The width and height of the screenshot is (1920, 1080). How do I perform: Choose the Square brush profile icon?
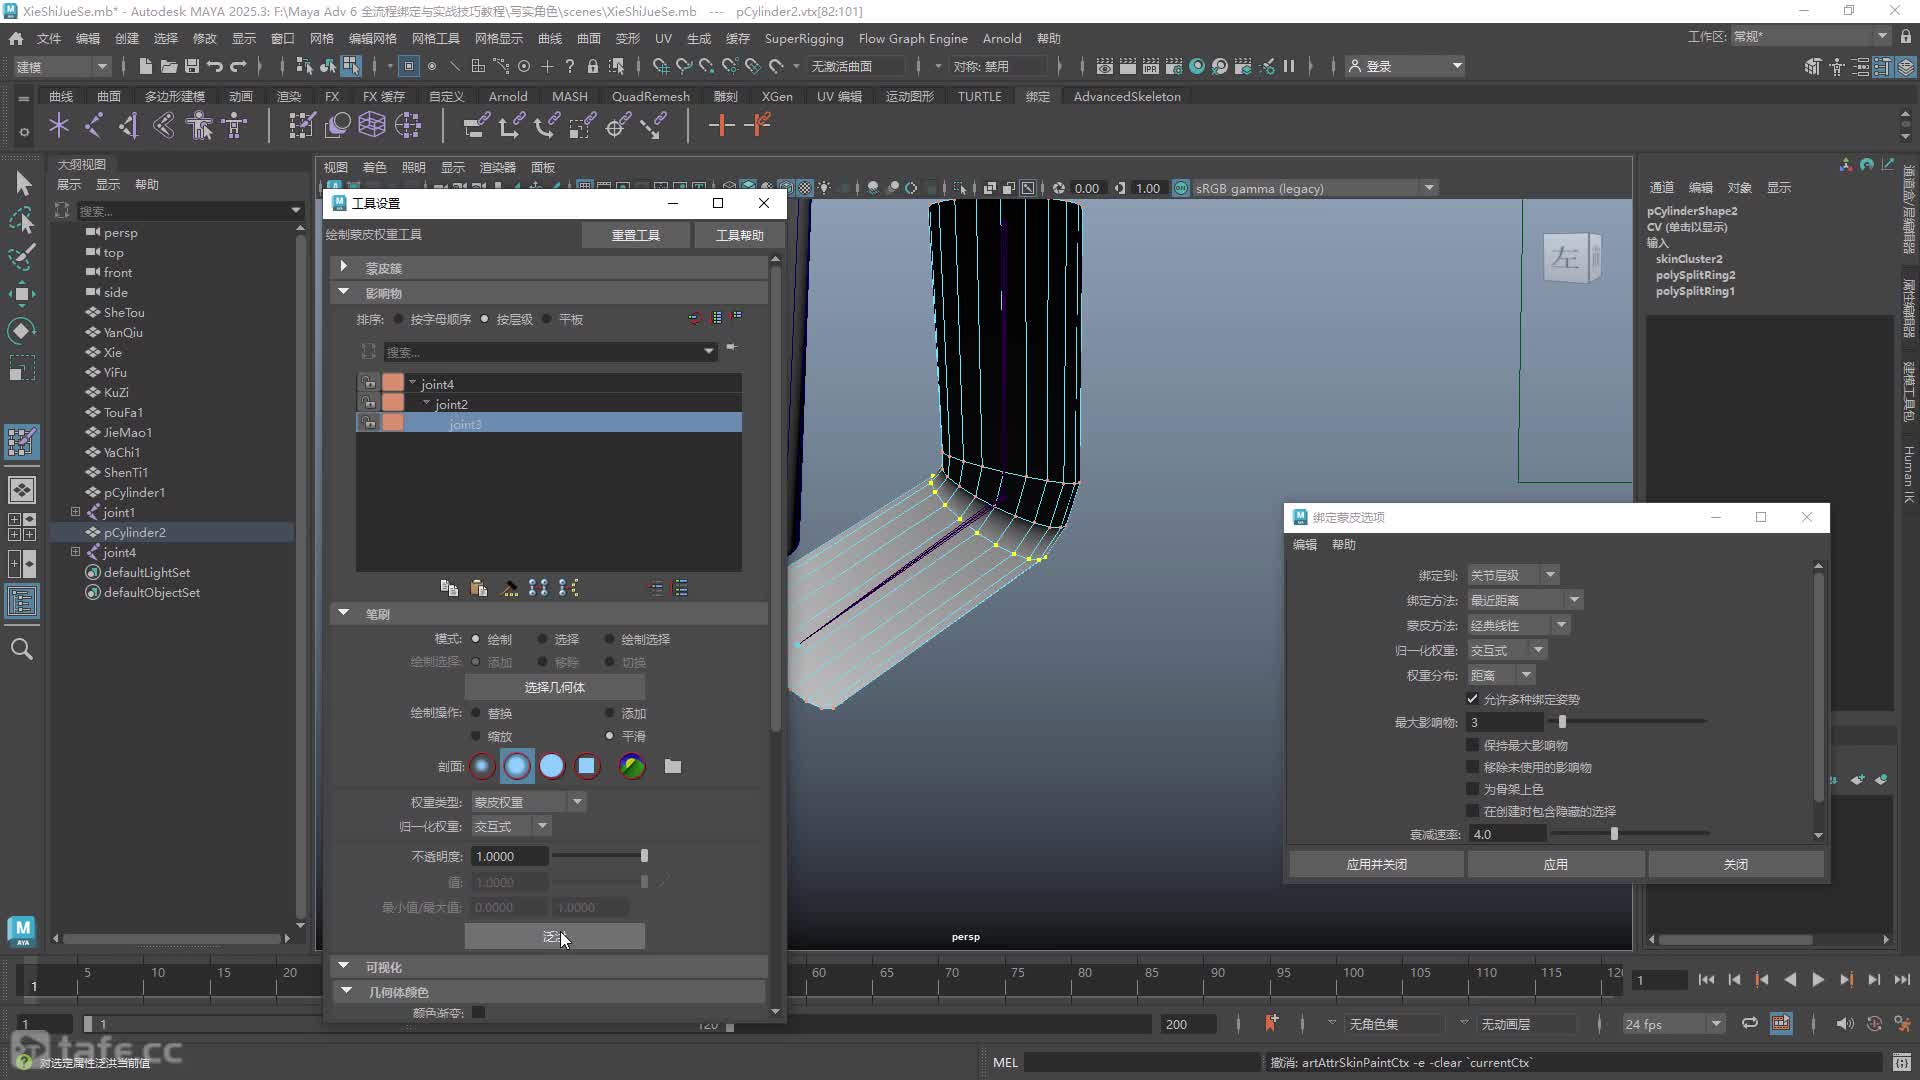587,766
